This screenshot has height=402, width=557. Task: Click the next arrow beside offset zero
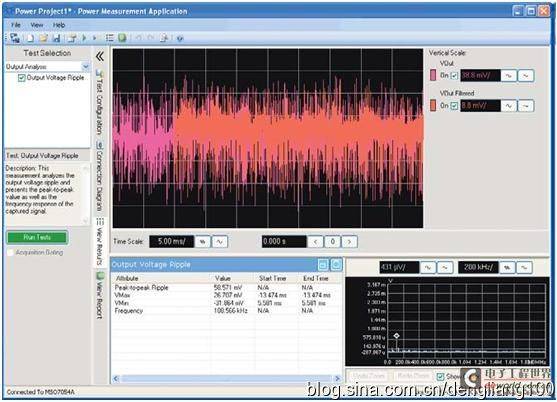click(349, 242)
